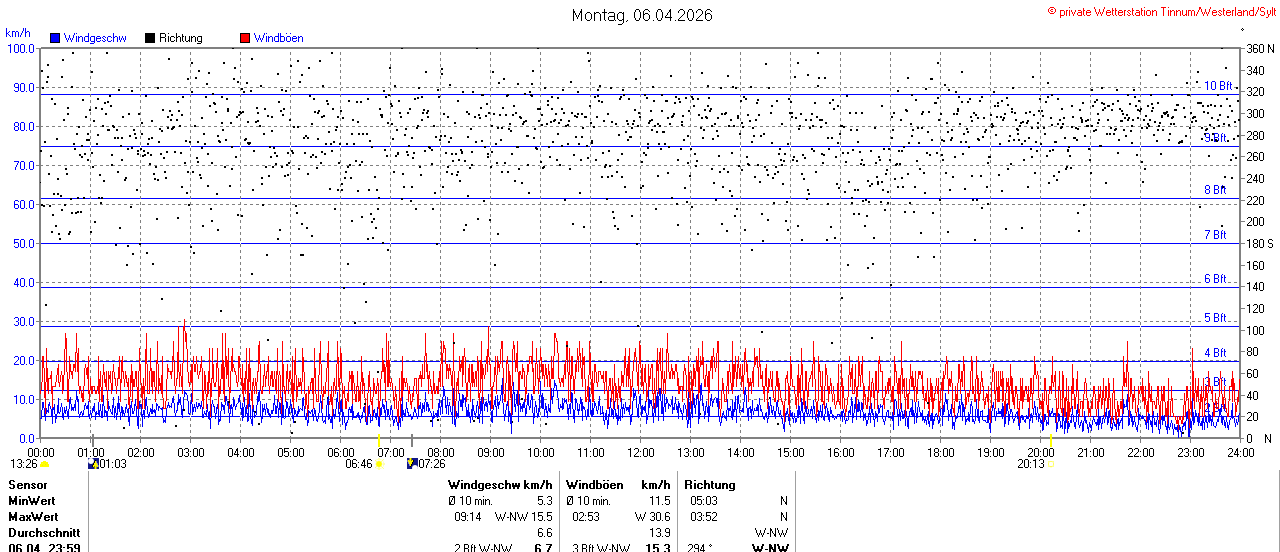Click the 12:00 time axis label
1280x552 pixels.
click(640, 453)
